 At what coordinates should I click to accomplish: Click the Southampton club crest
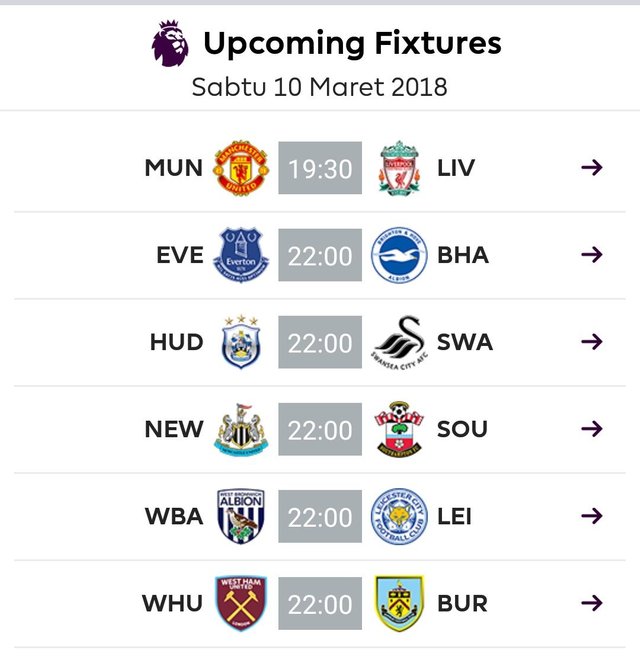click(x=399, y=429)
